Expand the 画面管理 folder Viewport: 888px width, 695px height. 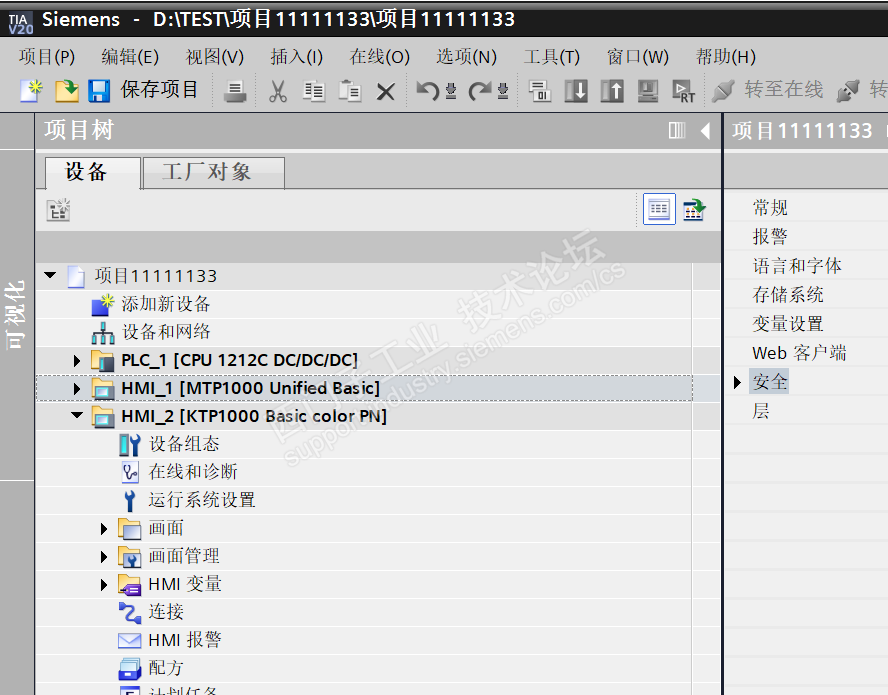(104, 557)
